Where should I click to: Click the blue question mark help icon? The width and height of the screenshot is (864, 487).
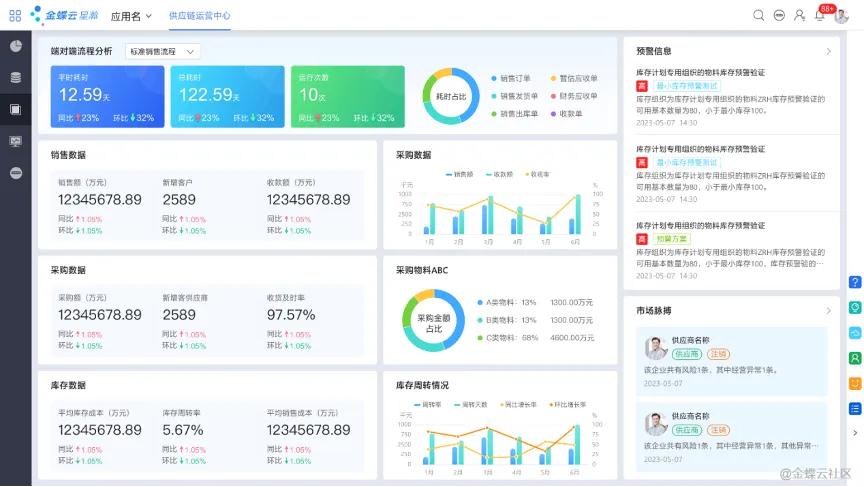click(855, 282)
